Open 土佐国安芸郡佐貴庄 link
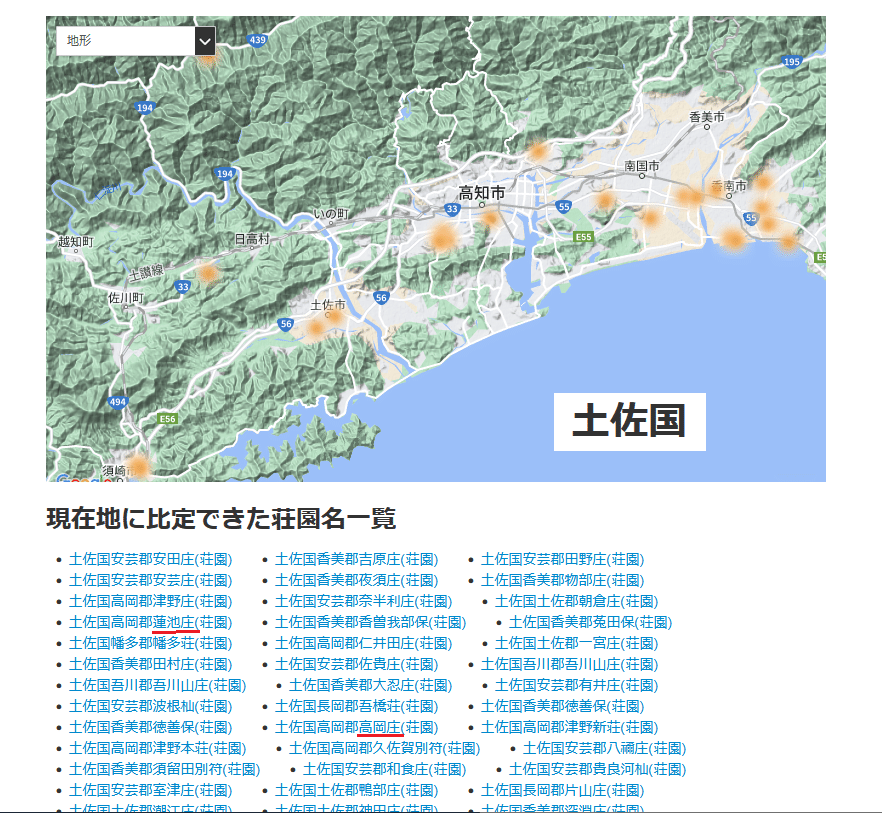The image size is (882, 813). (x=357, y=664)
